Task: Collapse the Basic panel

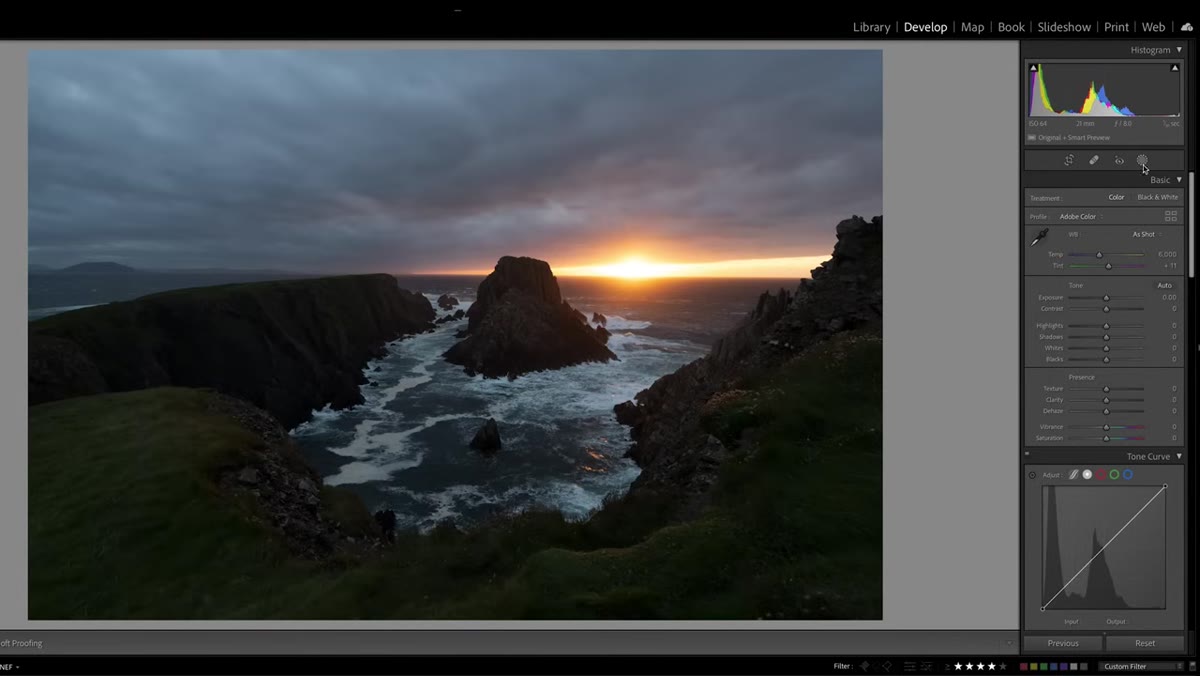Action: click(1179, 180)
